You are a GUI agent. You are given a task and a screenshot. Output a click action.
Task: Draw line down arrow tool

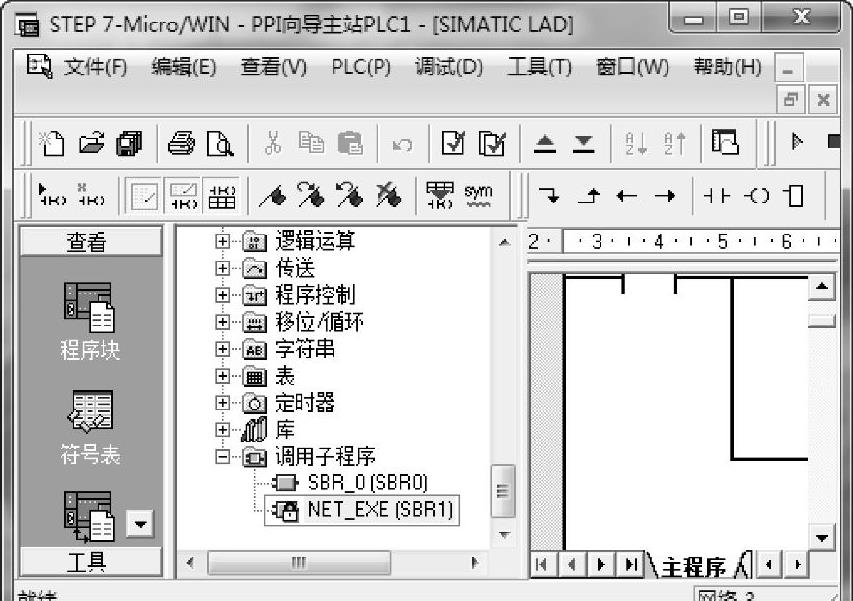point(549,195)
